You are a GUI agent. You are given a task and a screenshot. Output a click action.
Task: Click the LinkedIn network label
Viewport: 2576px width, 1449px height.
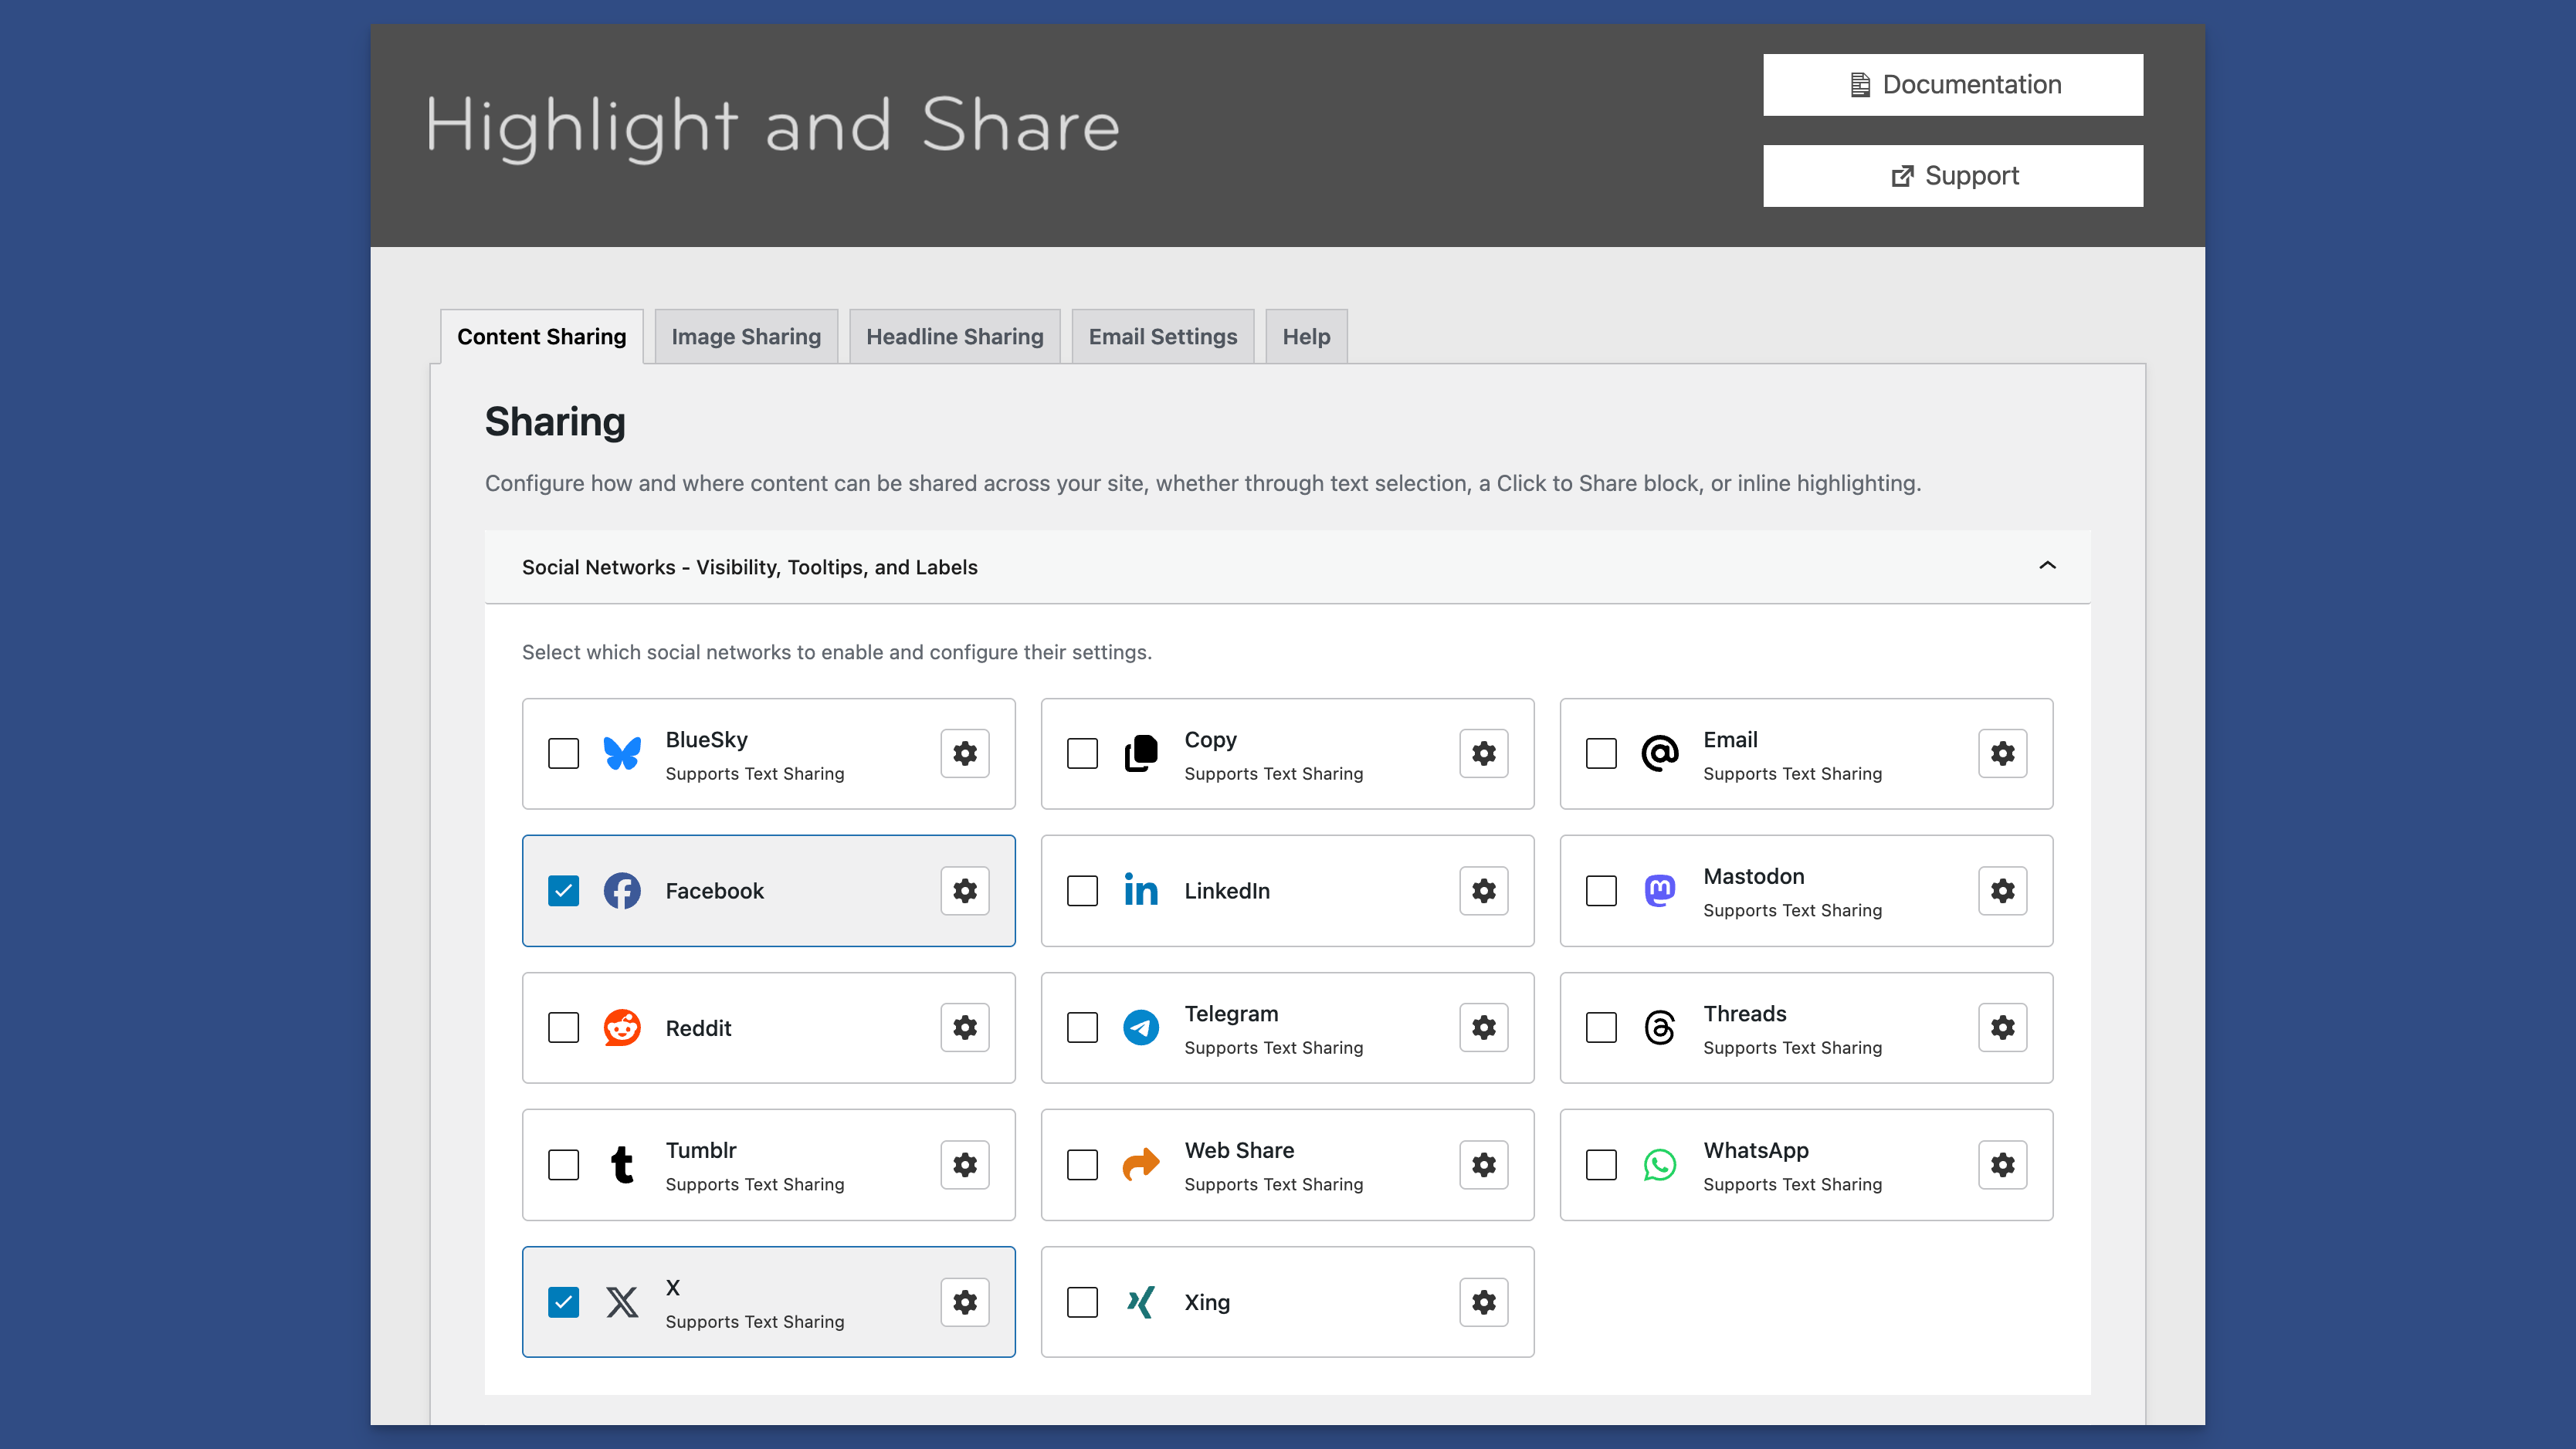(1227, 890)
